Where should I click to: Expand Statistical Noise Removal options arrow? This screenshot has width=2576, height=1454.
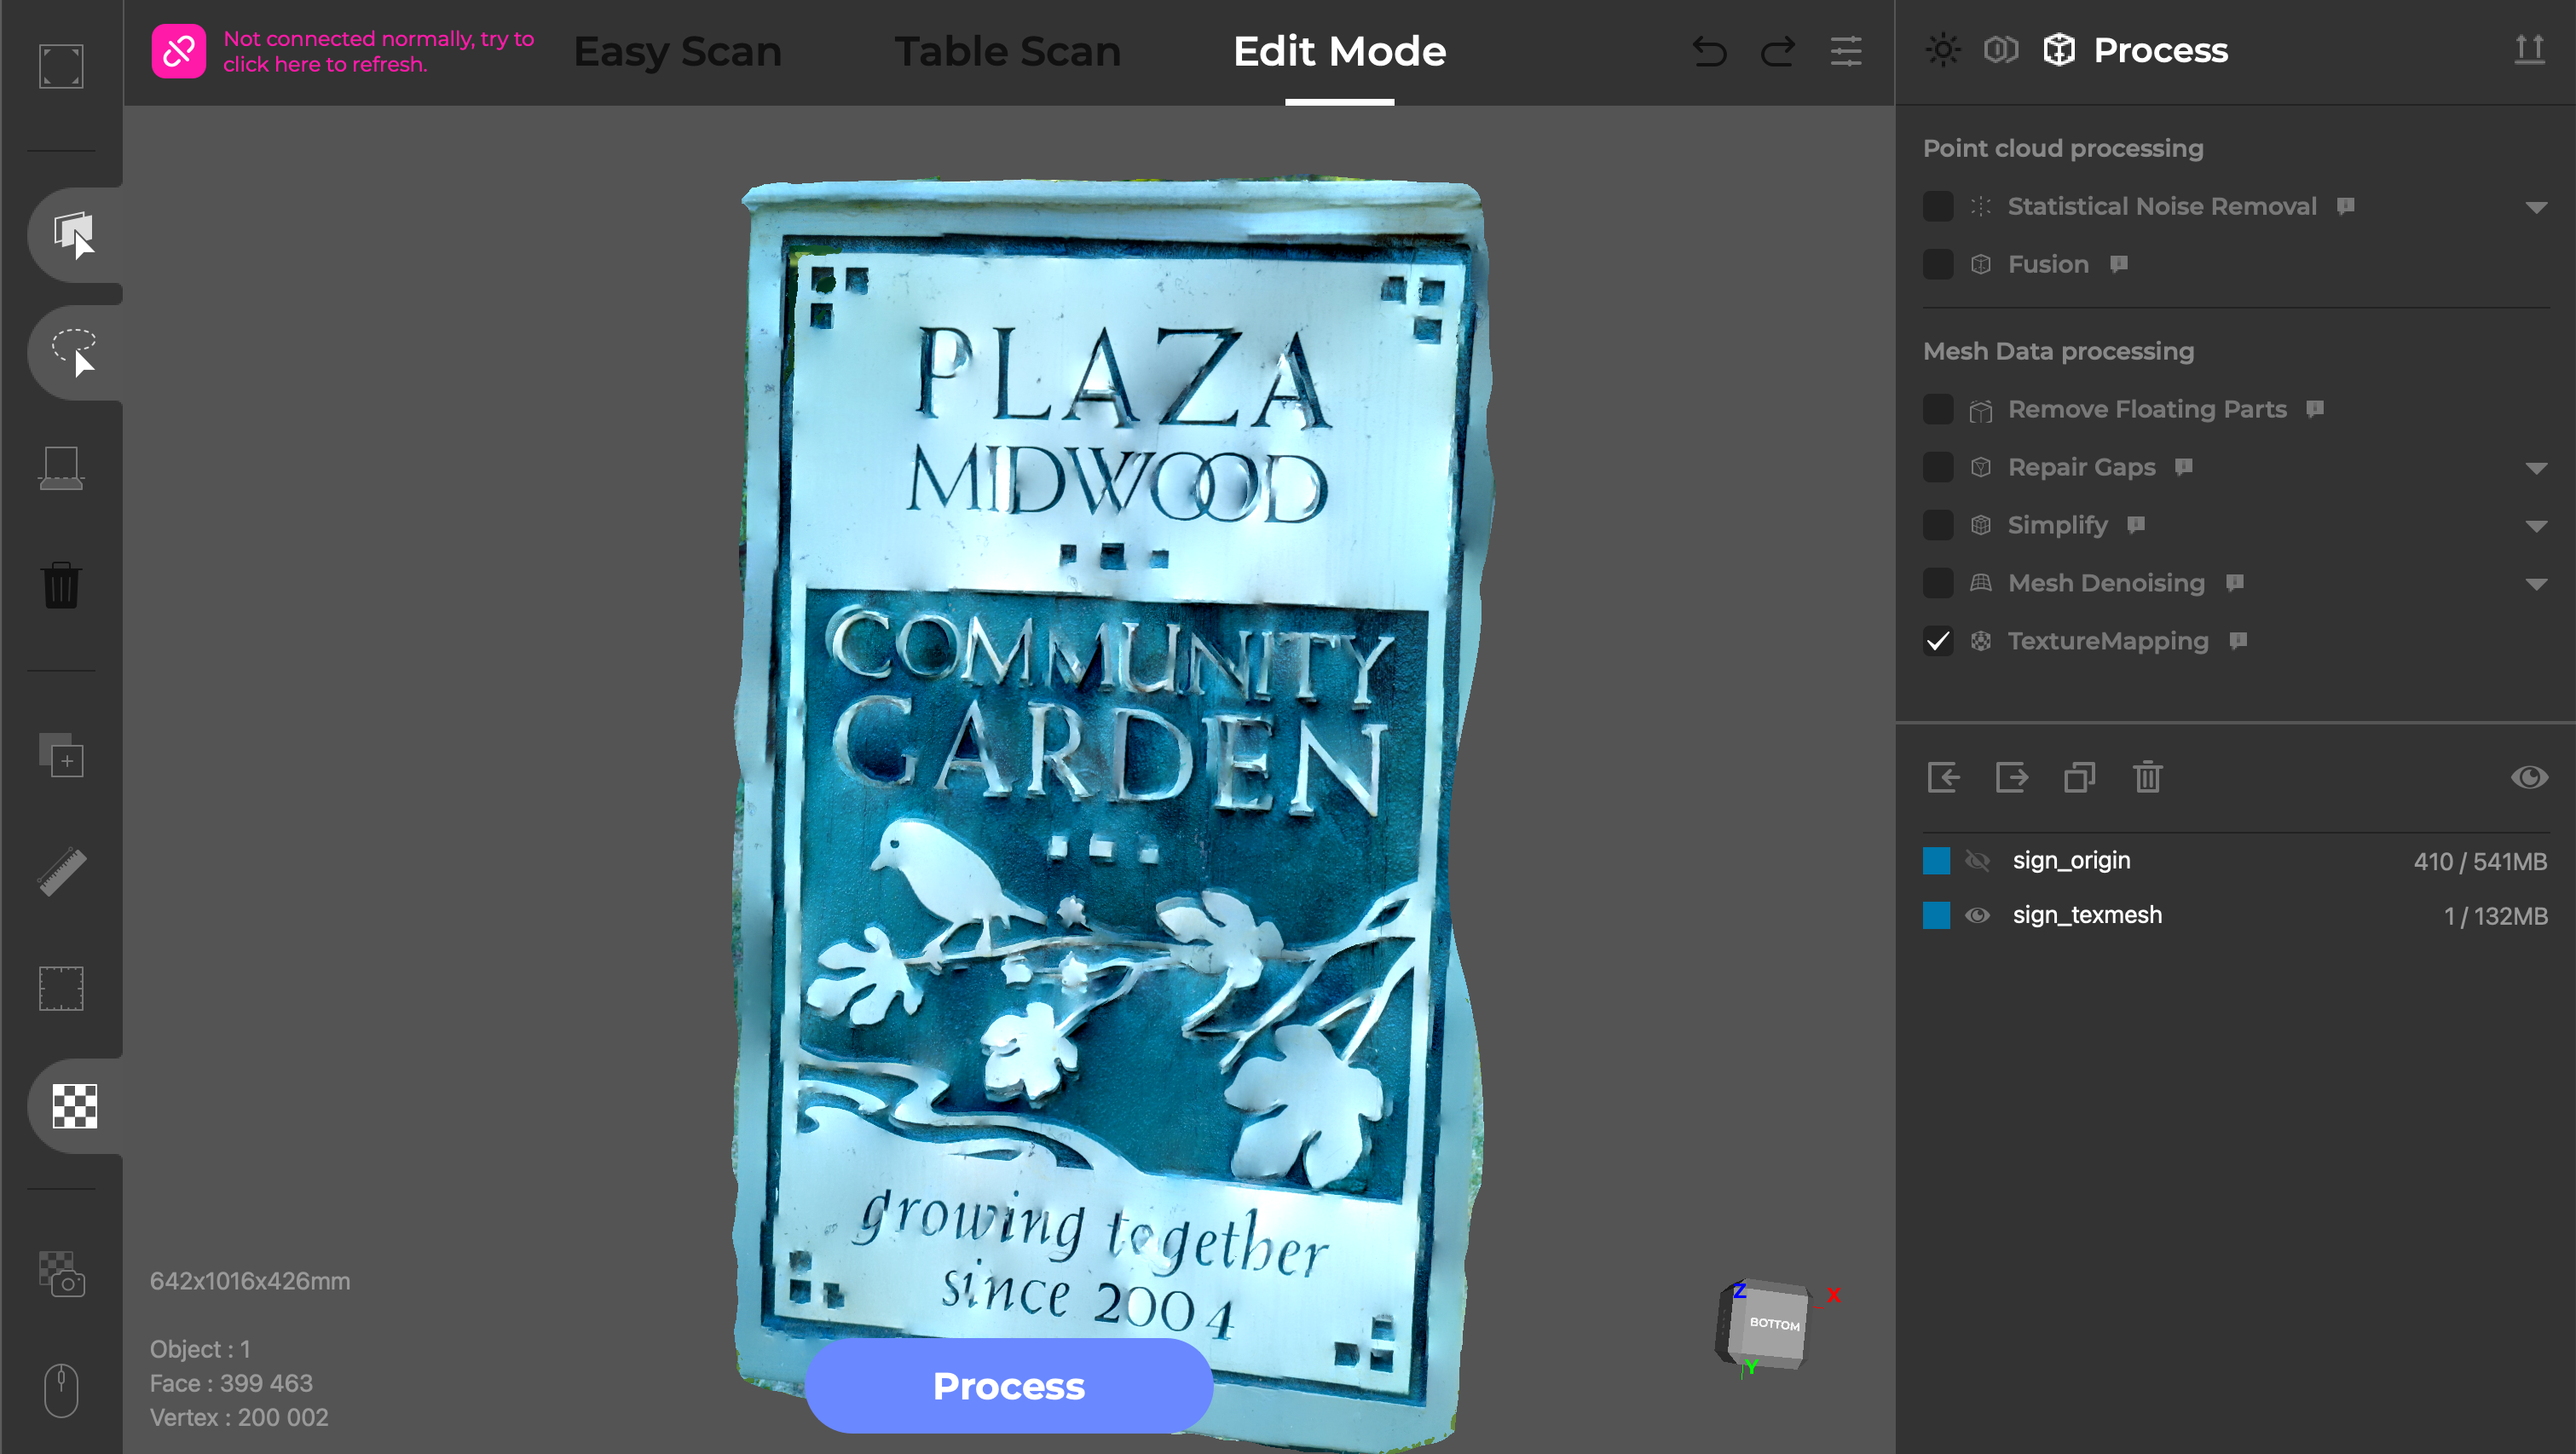[2536, 207]
